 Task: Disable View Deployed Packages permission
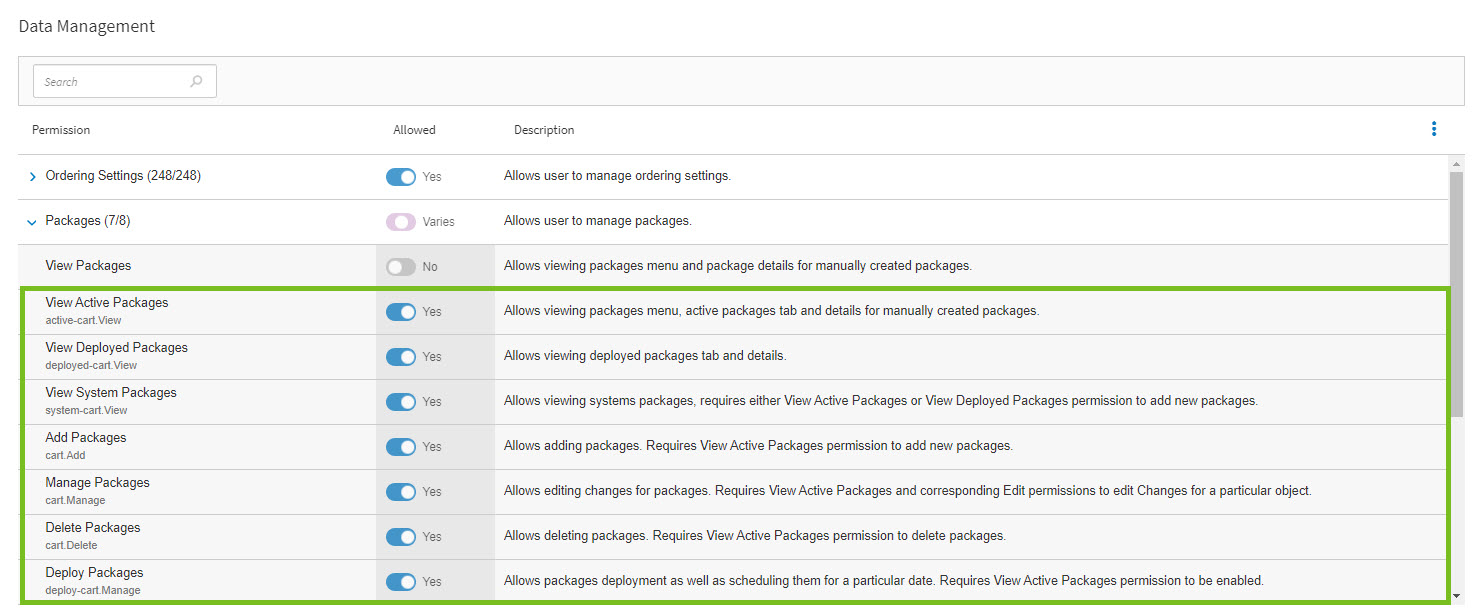401,356
